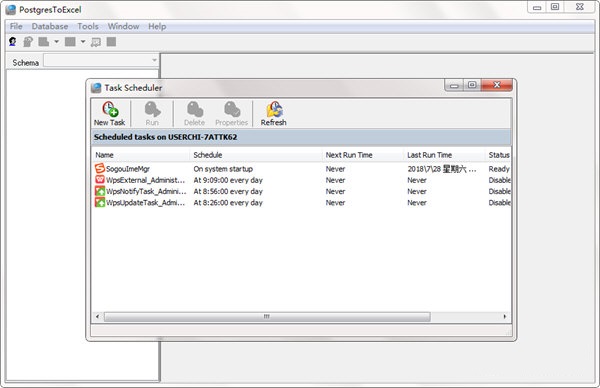Select the SogouImeMgr task icon
This screenshot has width=600, height=388.
point(99,168)
